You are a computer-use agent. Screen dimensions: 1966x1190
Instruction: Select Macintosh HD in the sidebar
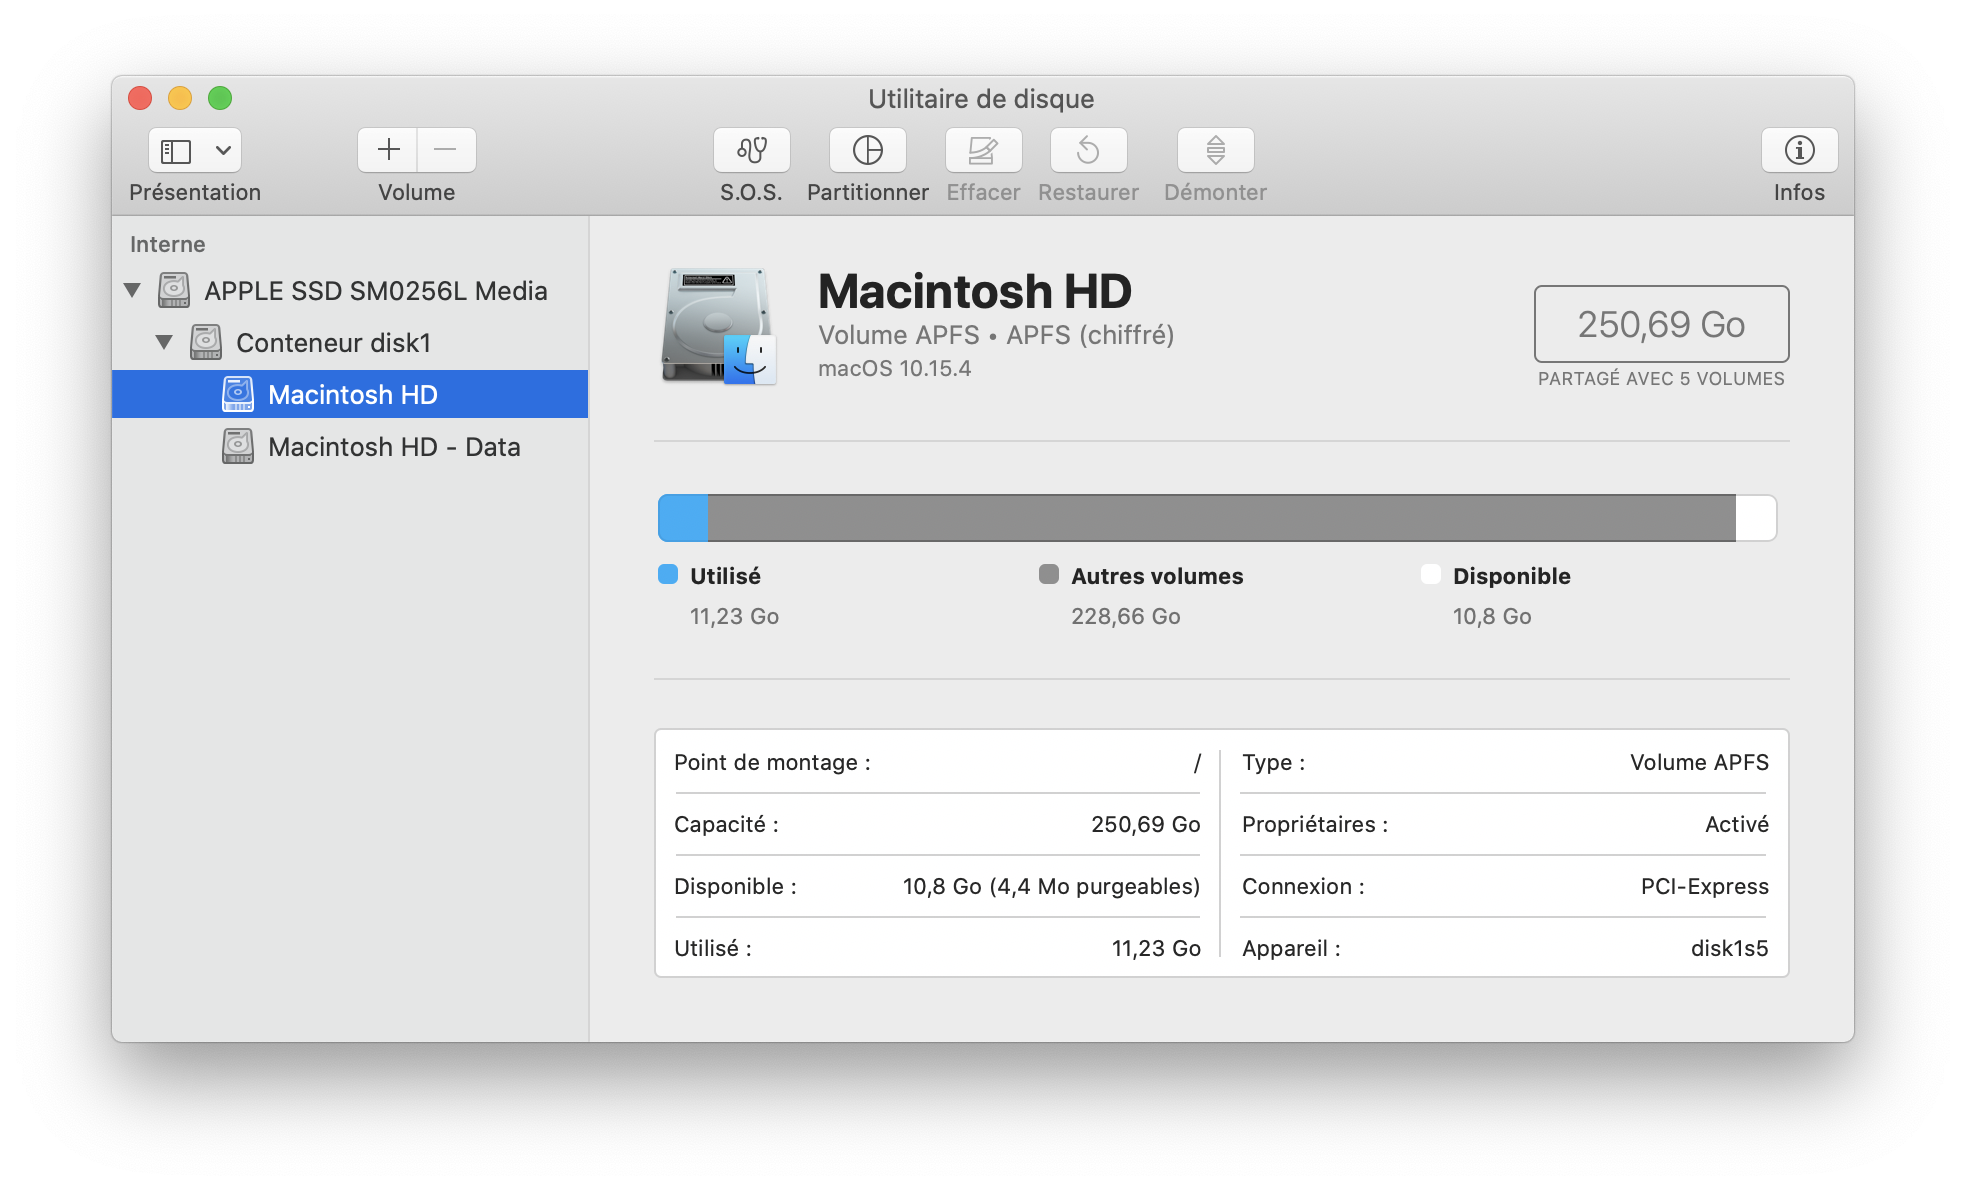[352, 395]
